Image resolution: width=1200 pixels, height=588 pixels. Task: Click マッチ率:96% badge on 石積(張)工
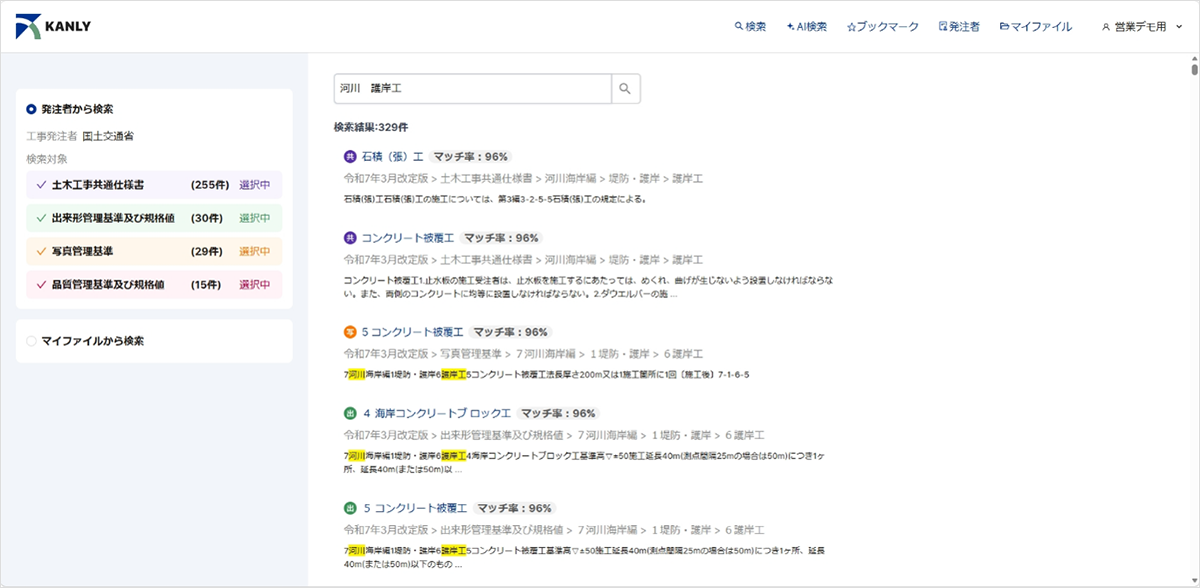471,157
